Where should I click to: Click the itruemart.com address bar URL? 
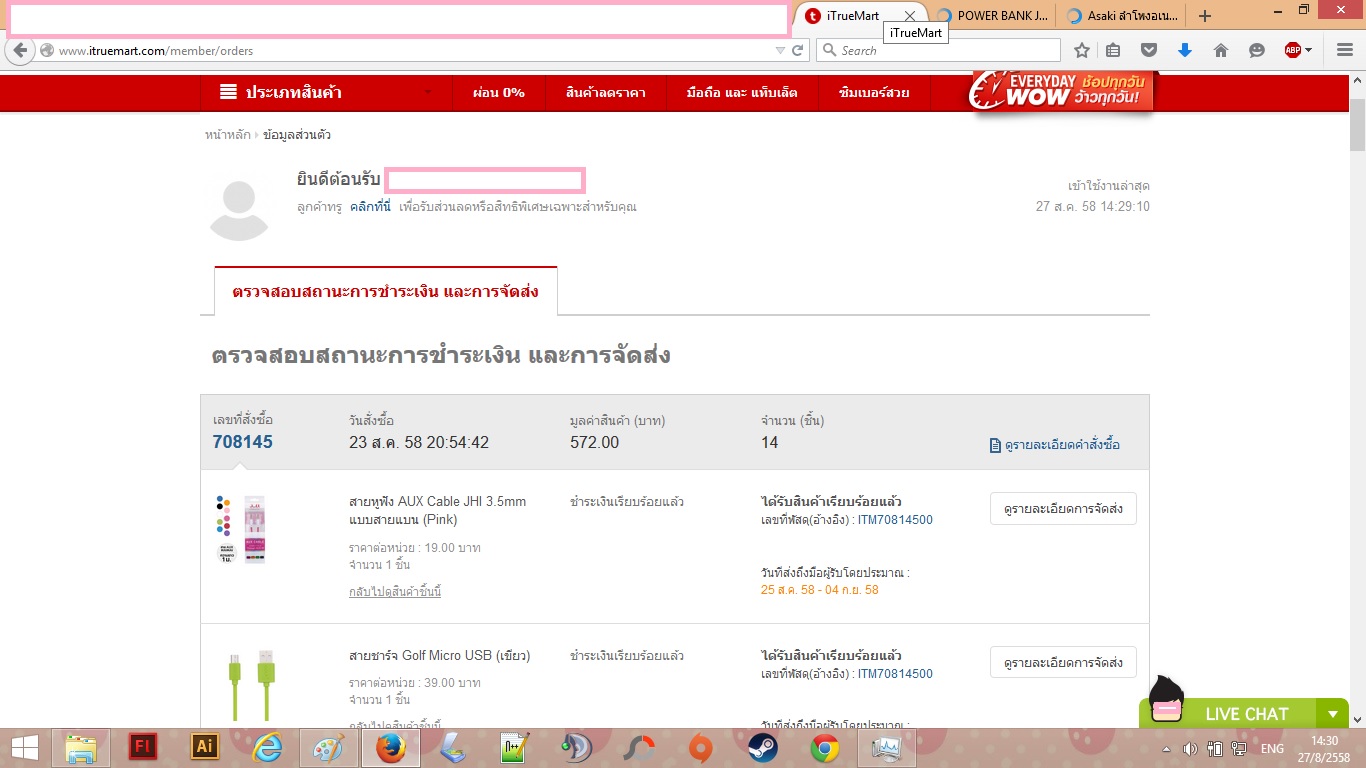[155, 50]
